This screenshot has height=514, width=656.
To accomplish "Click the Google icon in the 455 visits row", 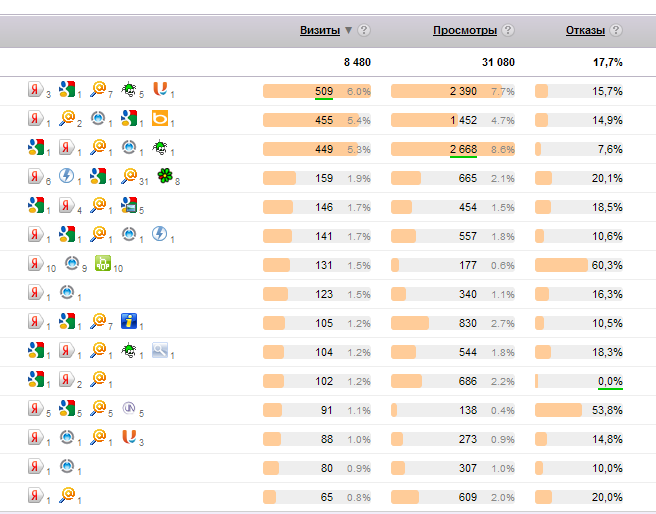I will 129,118.
